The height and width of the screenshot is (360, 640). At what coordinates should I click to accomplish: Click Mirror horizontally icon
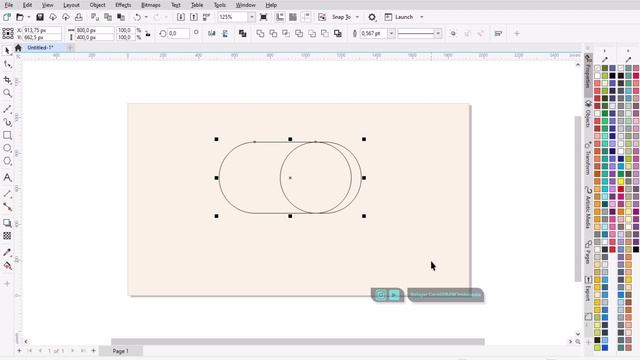coord(211,33)
